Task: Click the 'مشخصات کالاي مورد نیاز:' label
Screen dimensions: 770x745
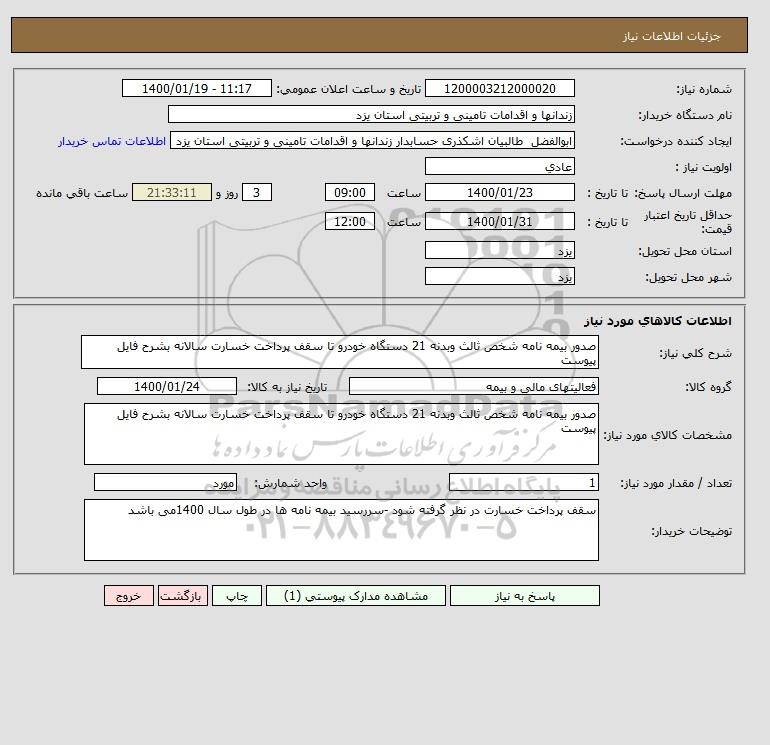Action: [x=667, y=435]
